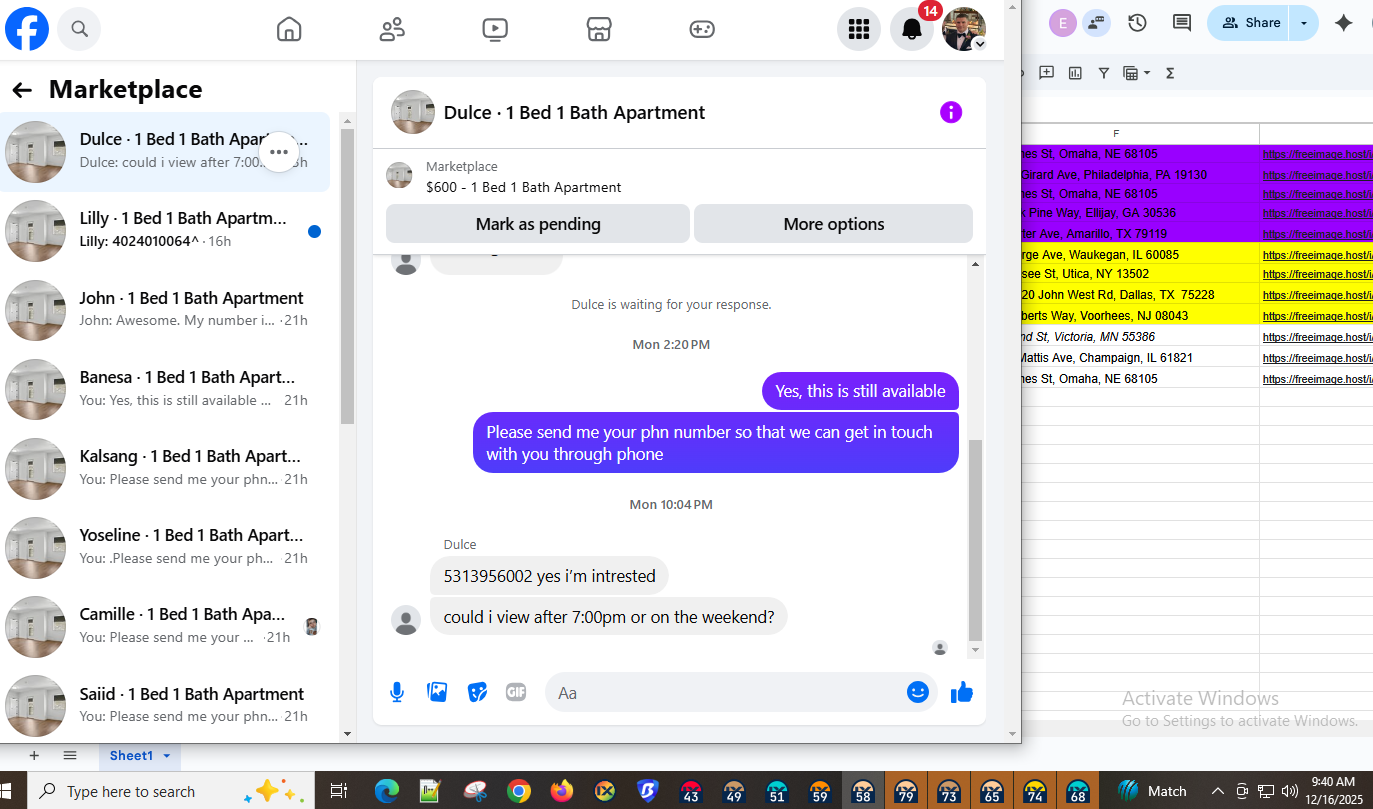Open Firefox from the taskbar

coord(562,791)
